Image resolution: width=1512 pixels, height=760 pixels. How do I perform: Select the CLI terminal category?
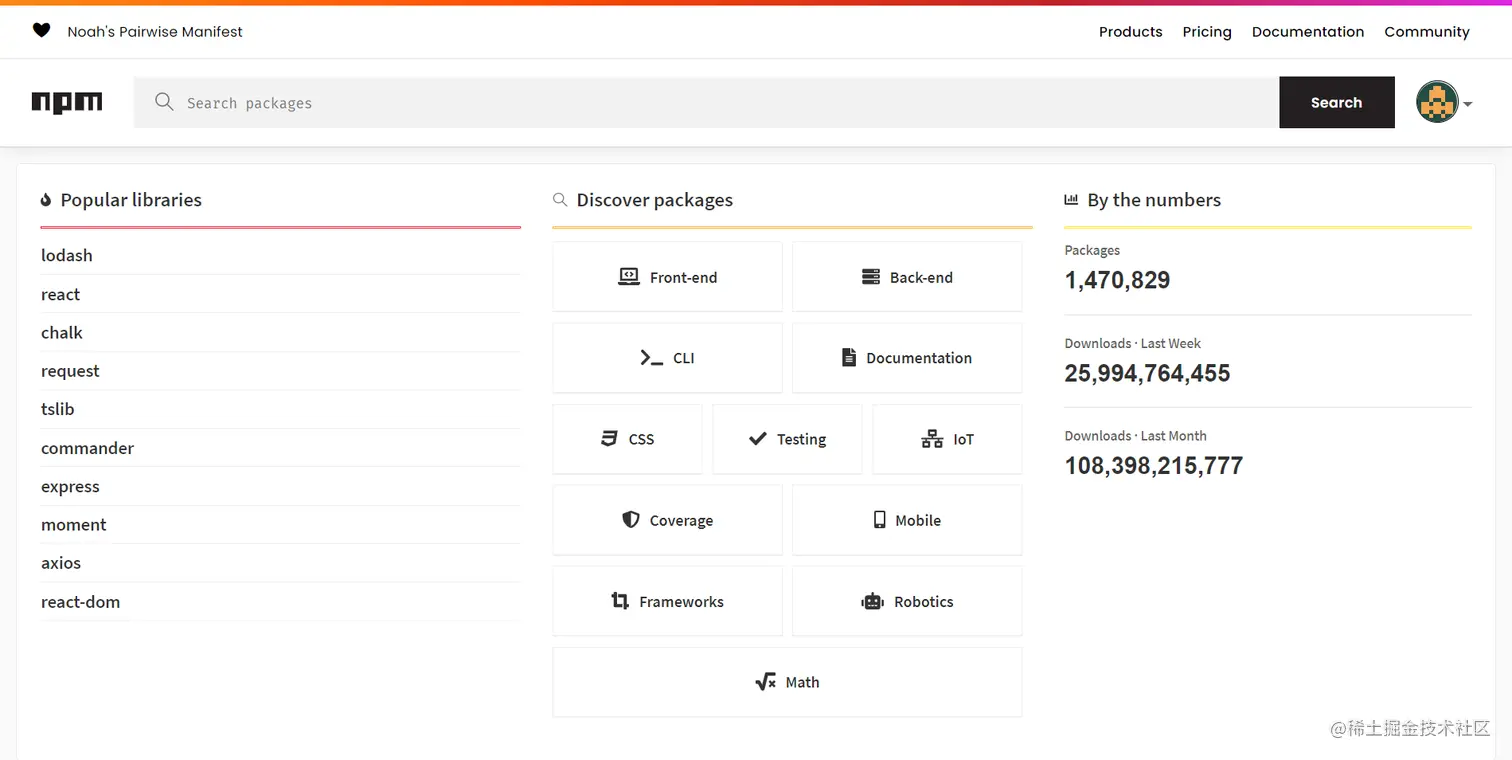[x=667, y=358]
